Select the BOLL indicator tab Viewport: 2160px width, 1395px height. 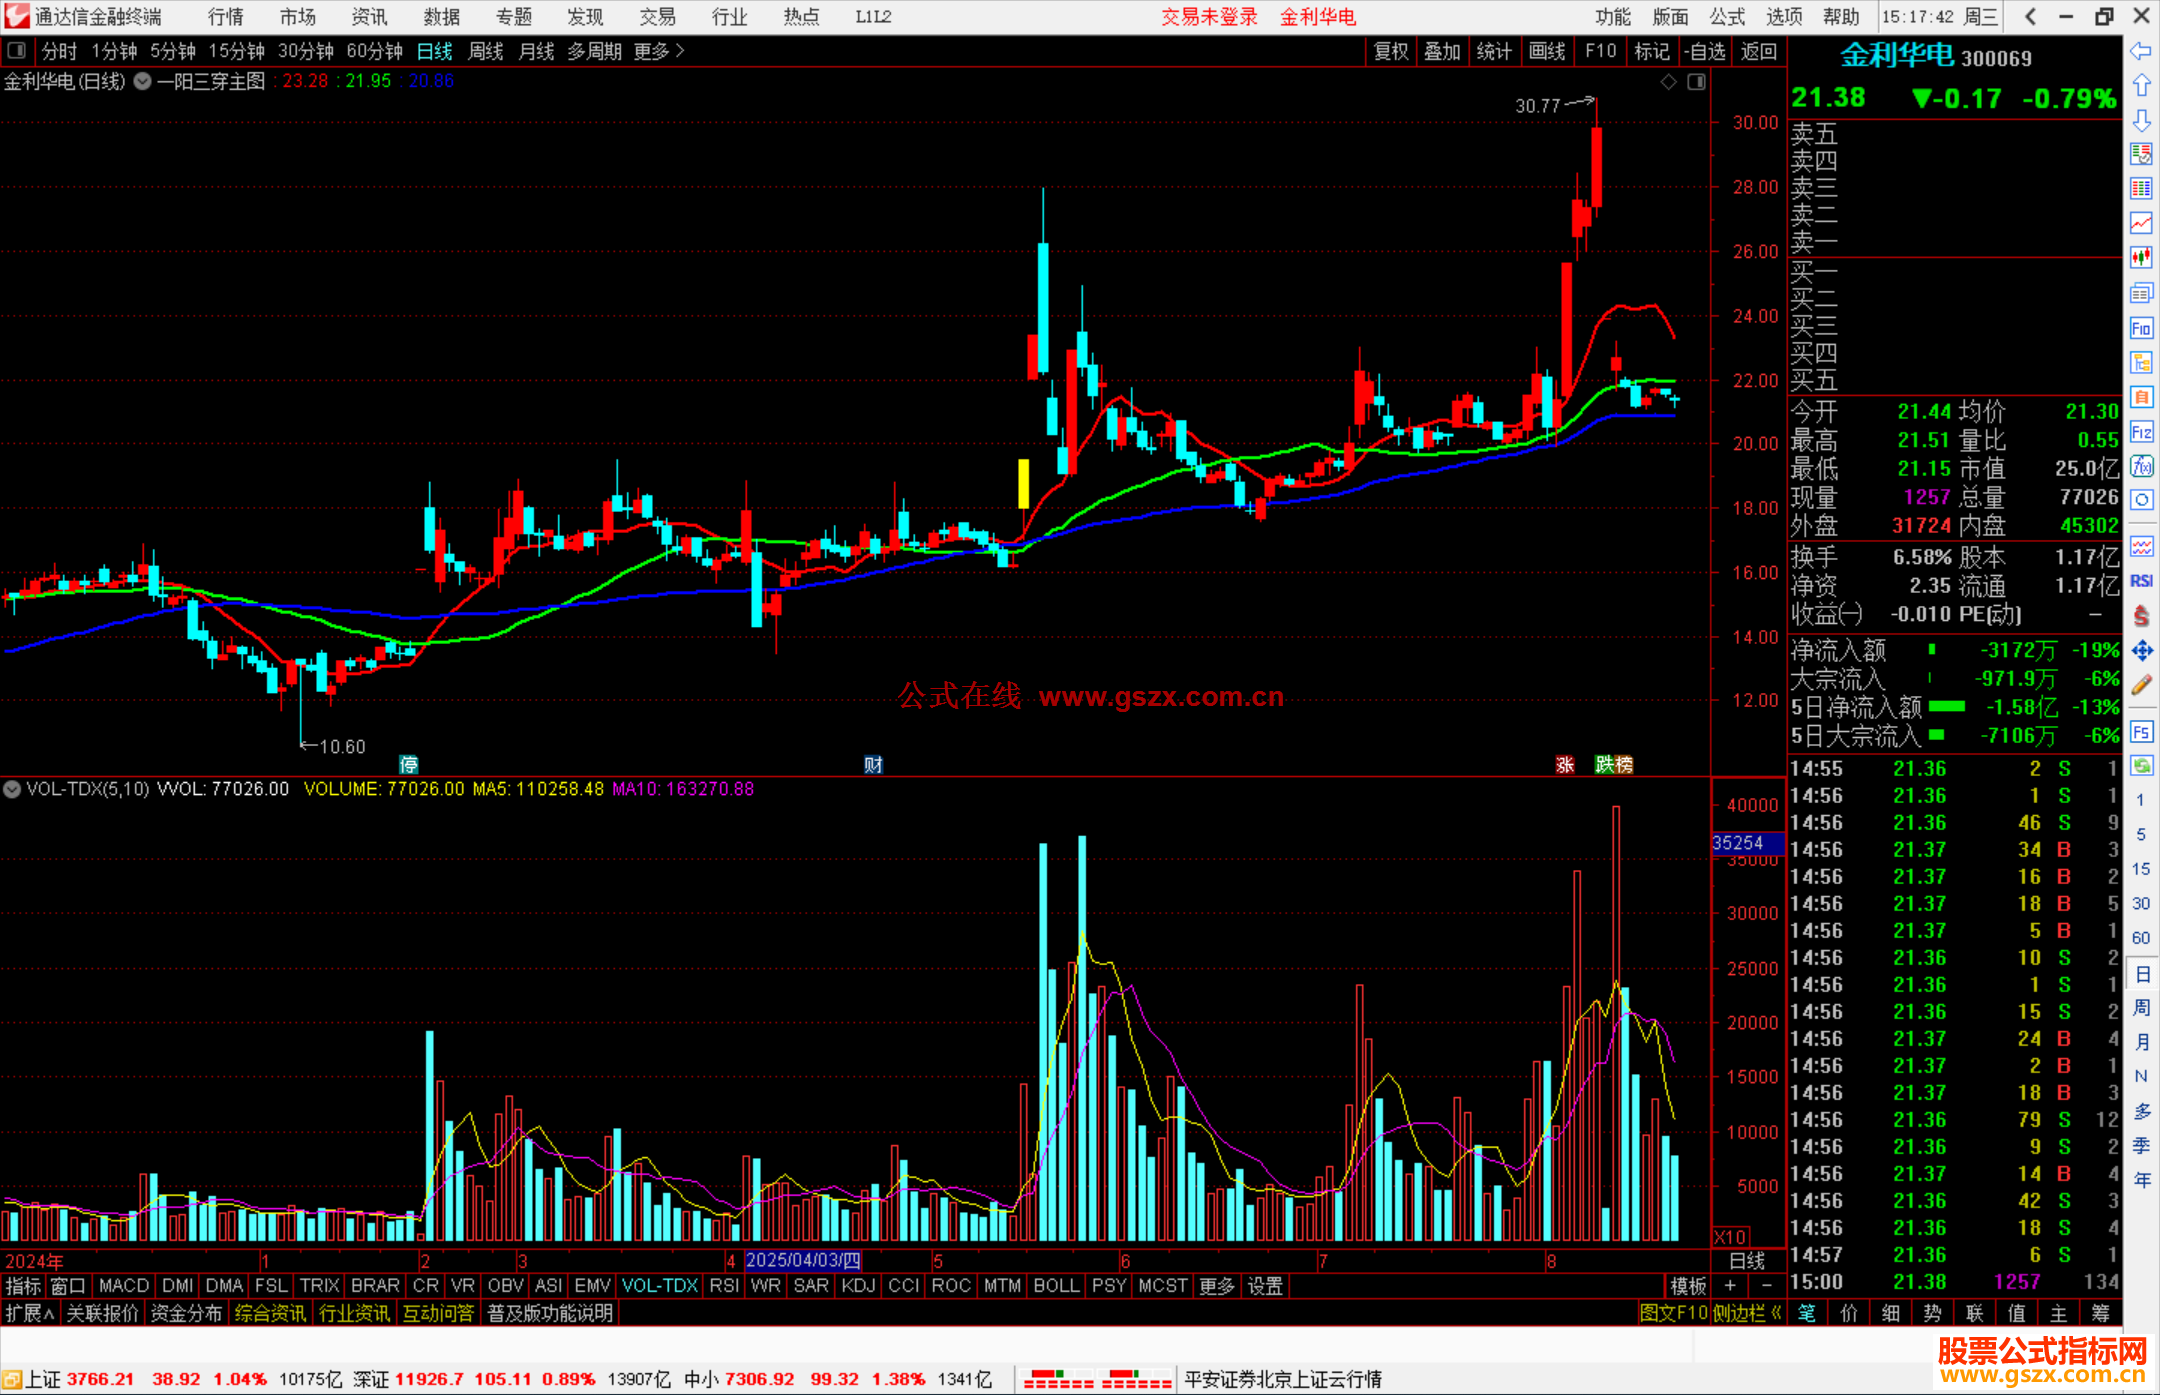pyautogui.click(x=1056, y=1286)
